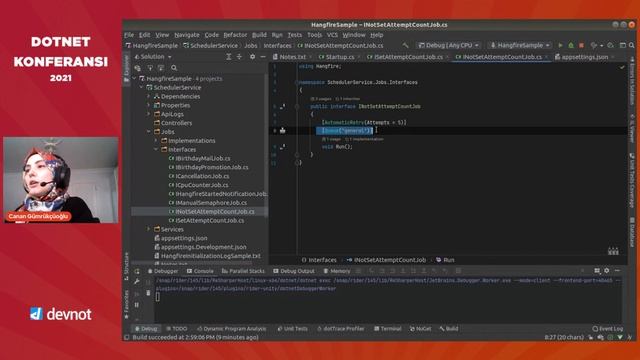Open the dotTrace Profiler tool window
Viewport: 640px width, 360px height.
tap(340, 329)
